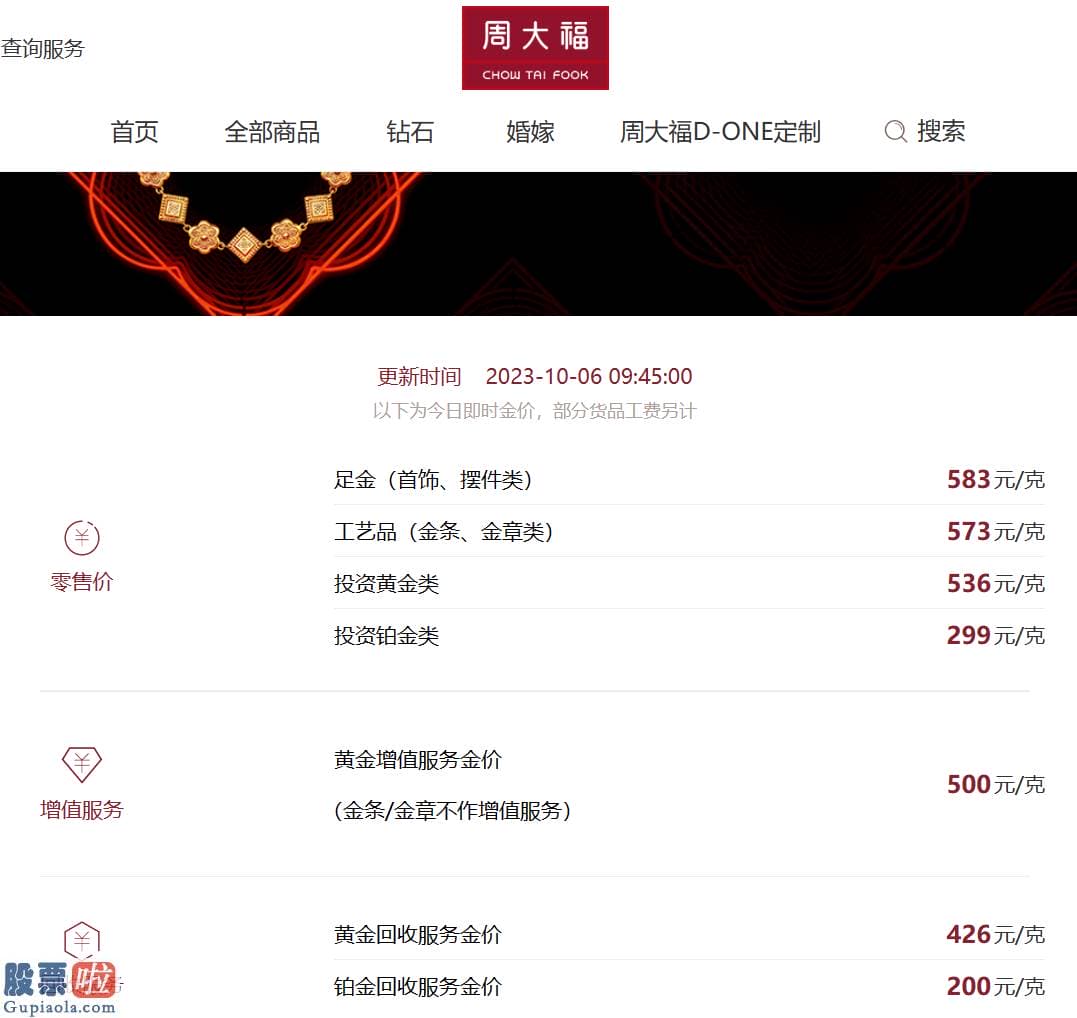Click the 更新时间 timestamp text
The height and width of the screenshot is (1018, 1077).
click(534, 376)
